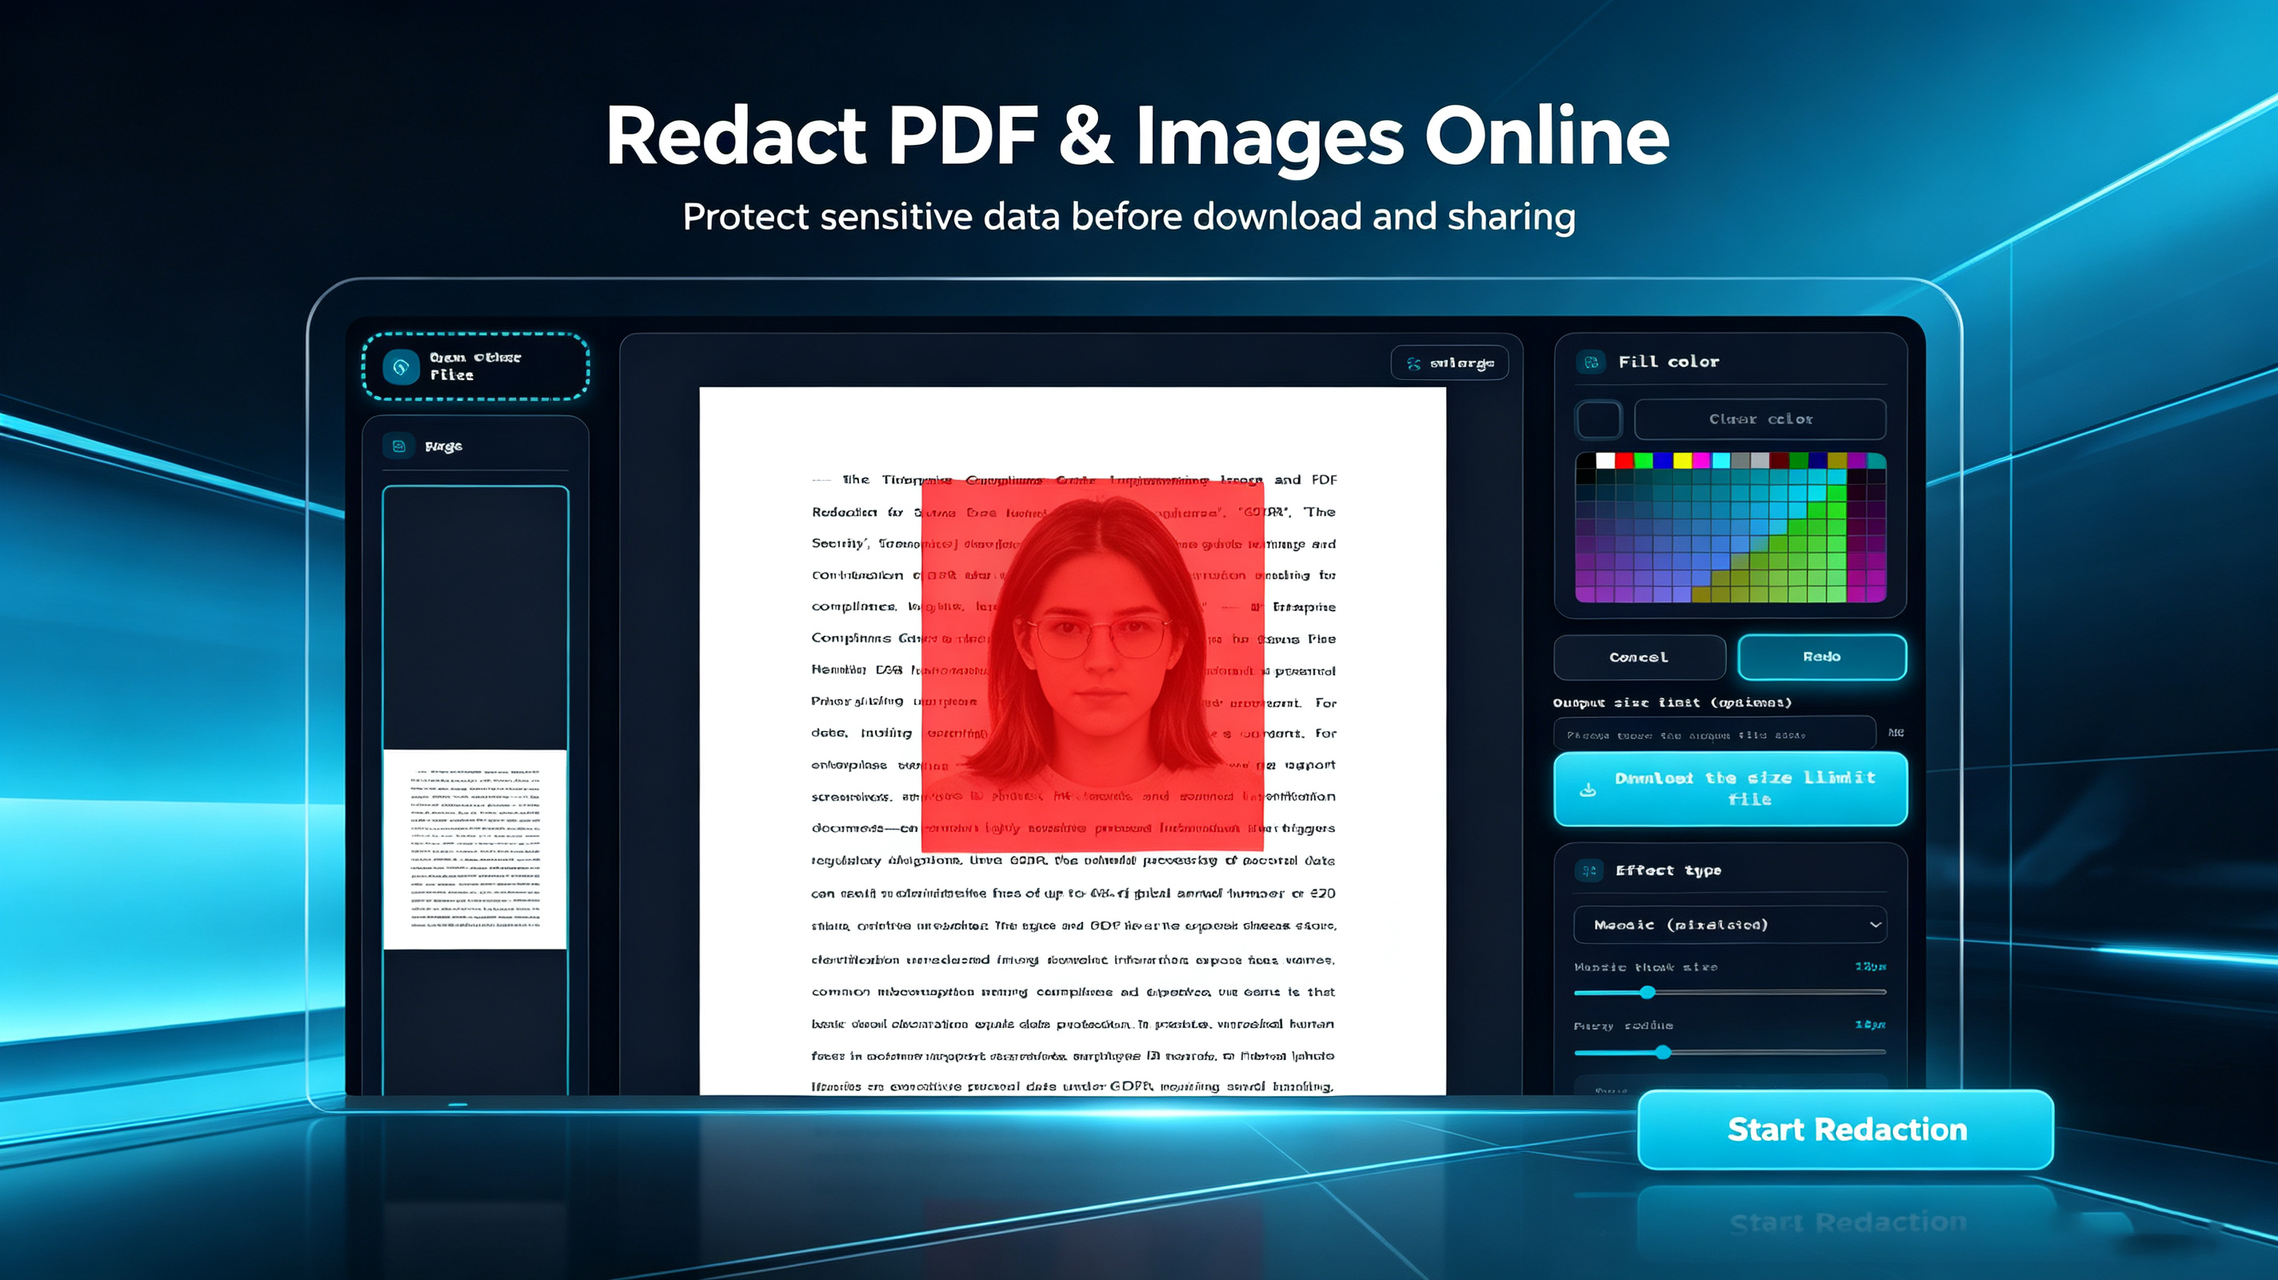Pick the dark green swatch in top row
The height and width of the screenshot is (1280, 2278).
pyautogui.click(x=1799, y=461)
